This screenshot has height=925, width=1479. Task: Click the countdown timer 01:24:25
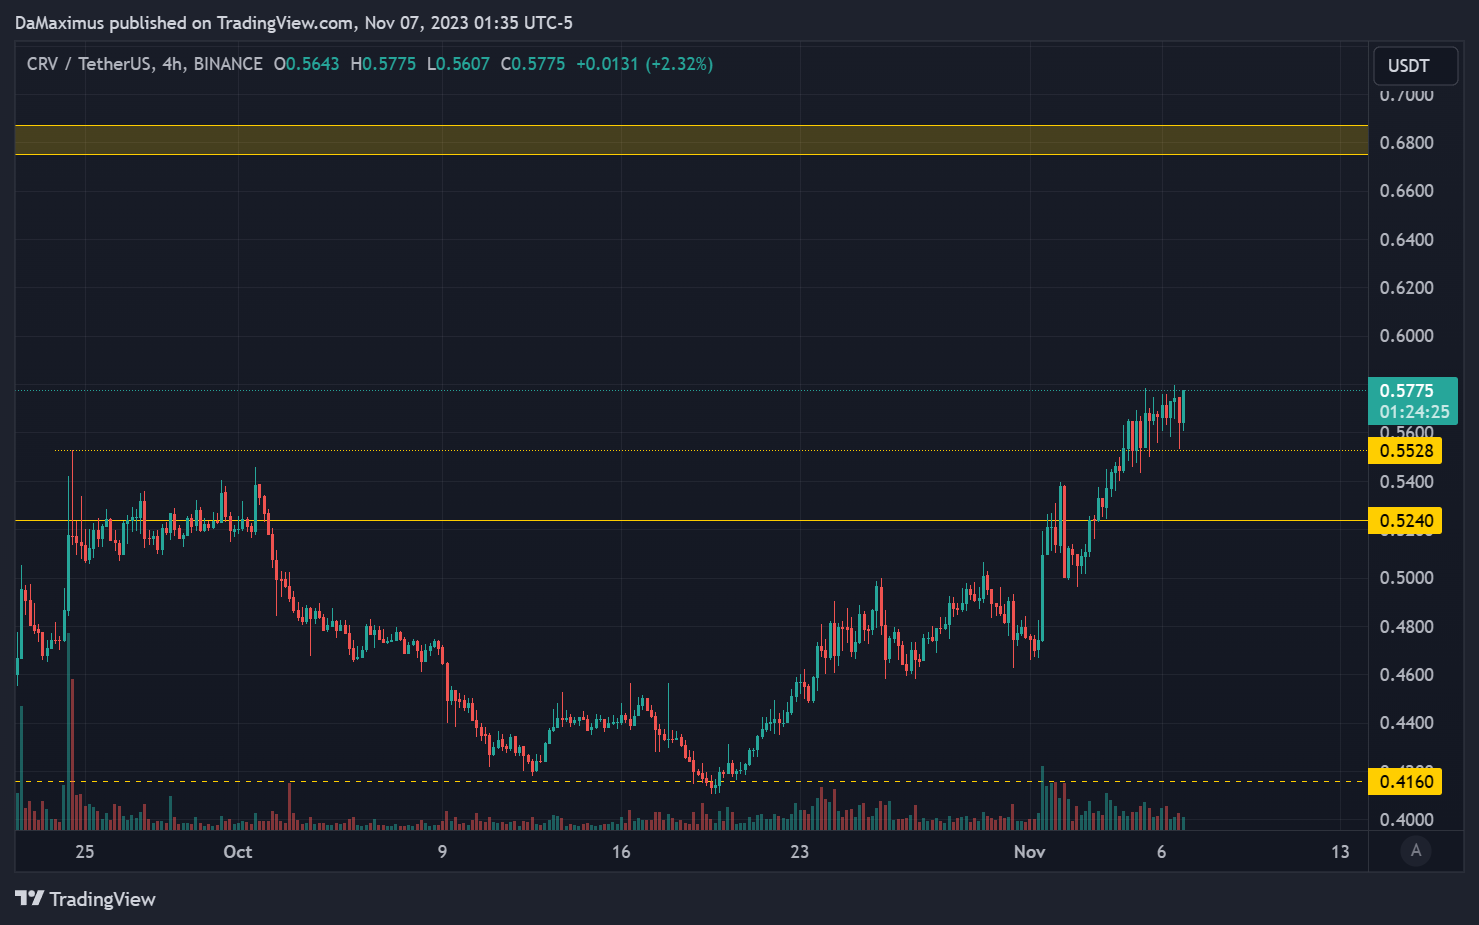(1414, 412)
